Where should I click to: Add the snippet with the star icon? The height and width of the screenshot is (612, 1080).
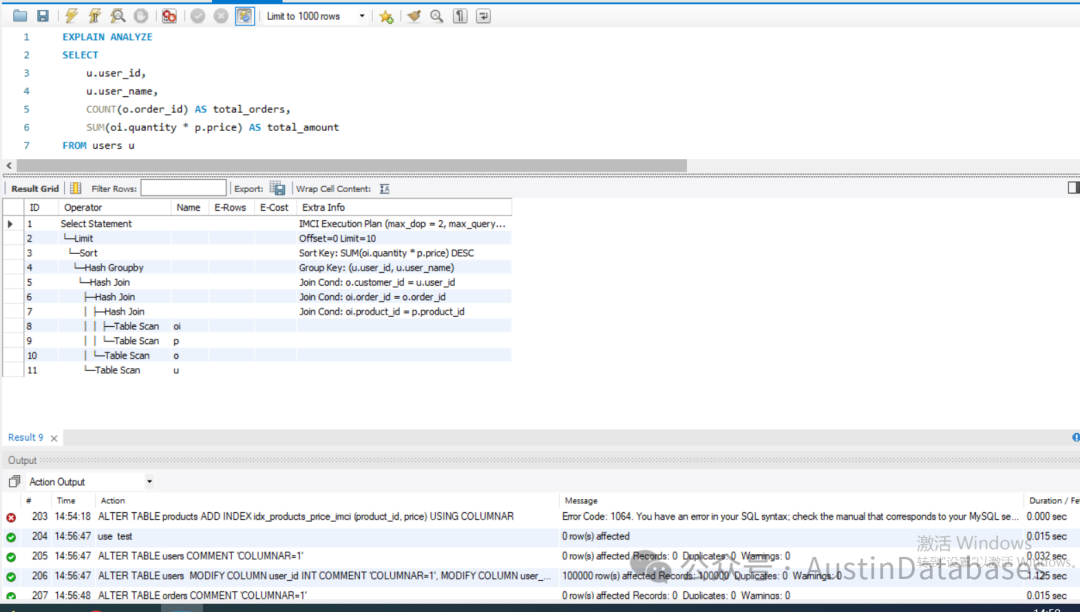point(386,16)
